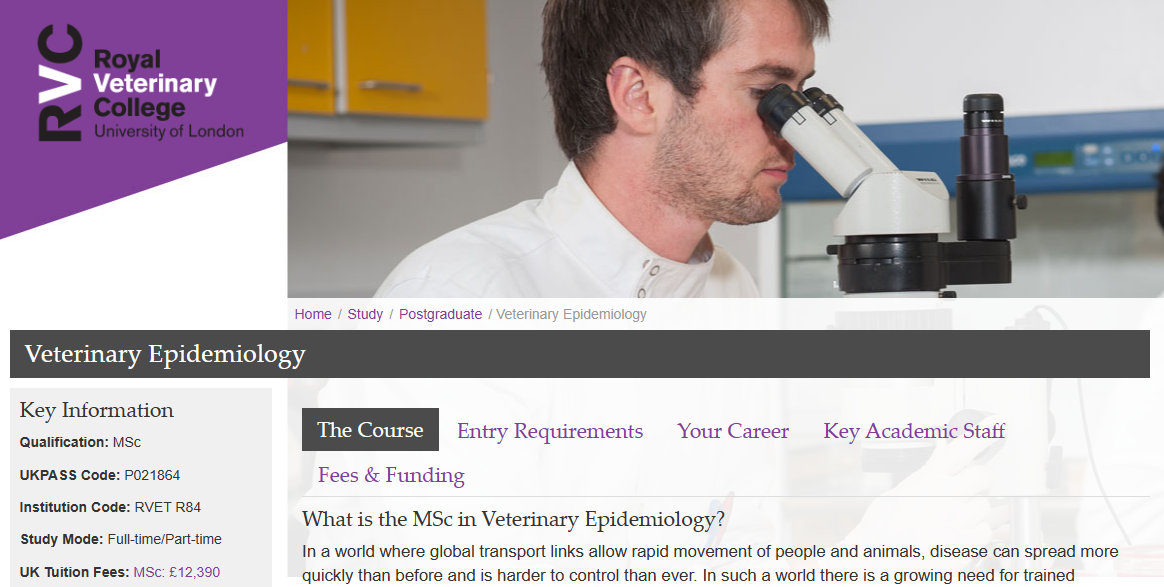Click the paragraph about global transport links
This screenshot has height=587, width=1164.
(710, 563)
